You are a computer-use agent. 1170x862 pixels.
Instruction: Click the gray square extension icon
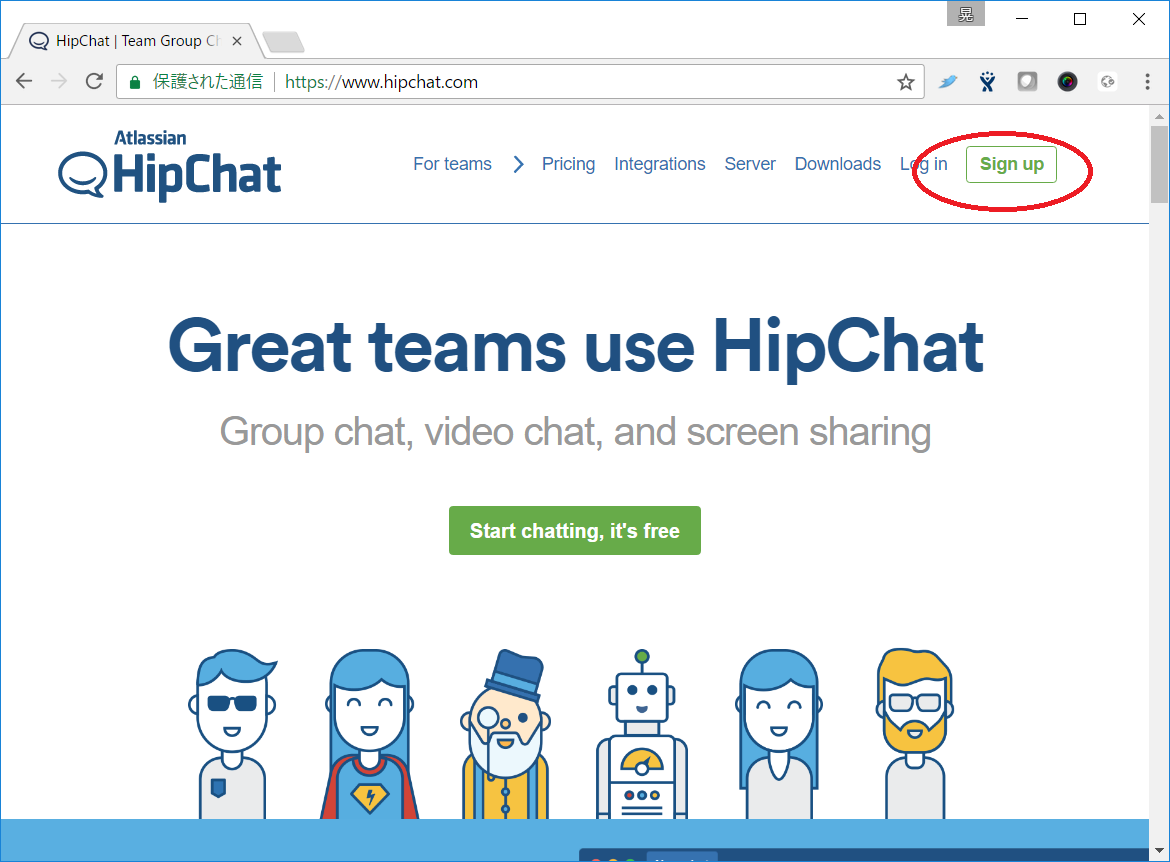pos(1027,82)
